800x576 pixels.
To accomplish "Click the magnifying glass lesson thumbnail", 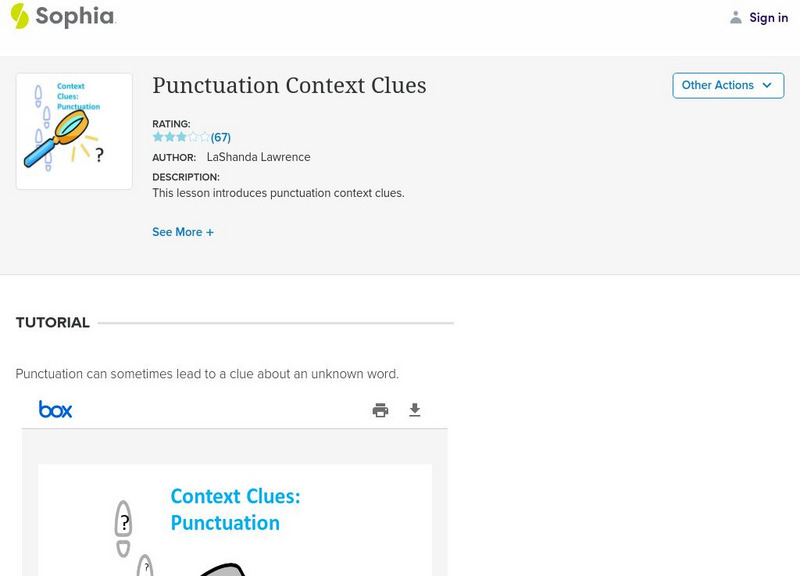I will [x=74, y=131].
